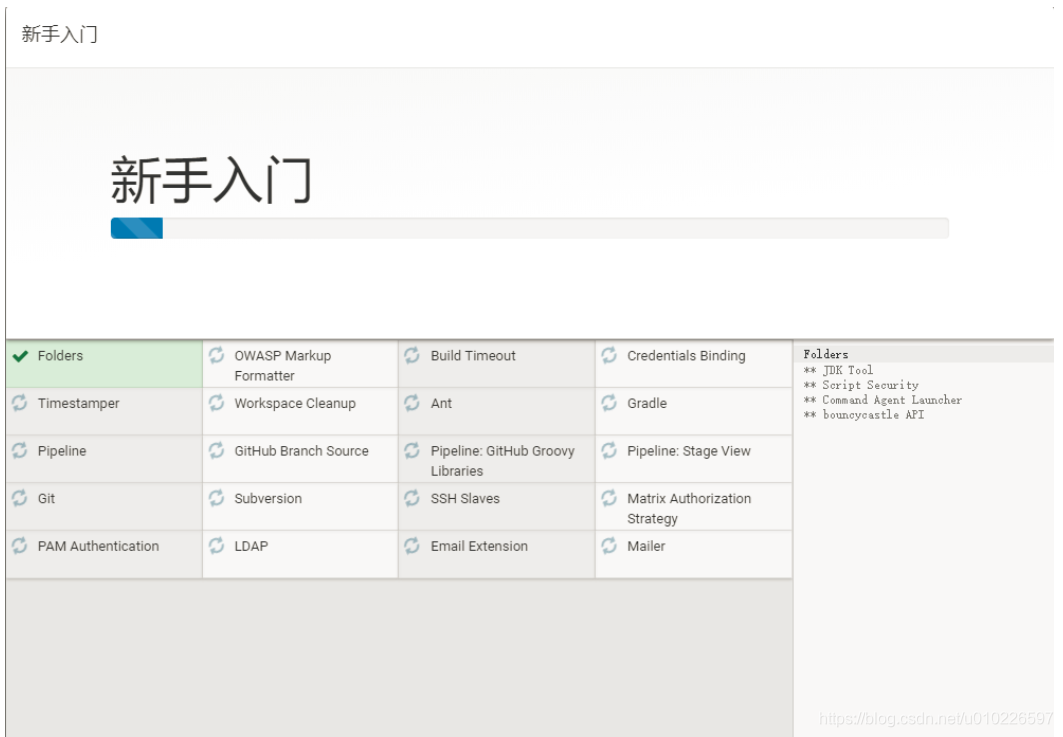
Task: Select the Gradle plugin label
Action: pos(647,403)
